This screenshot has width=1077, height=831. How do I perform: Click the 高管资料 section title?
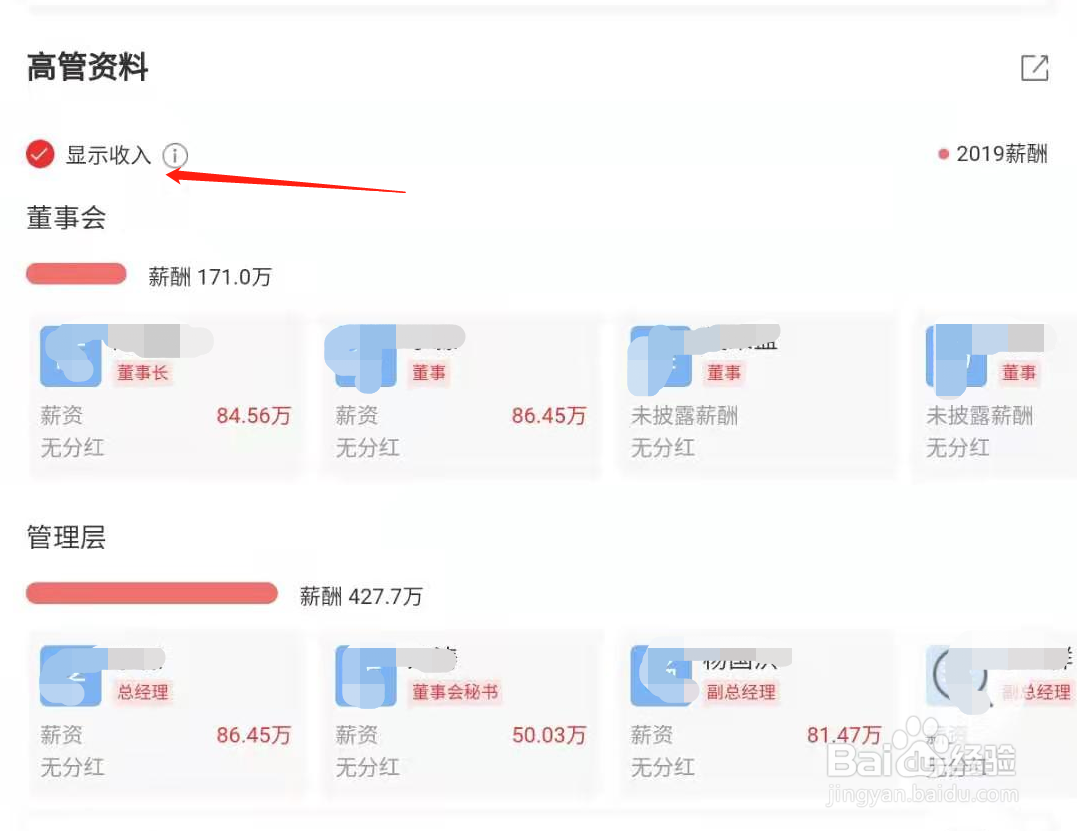pos(87,67)
